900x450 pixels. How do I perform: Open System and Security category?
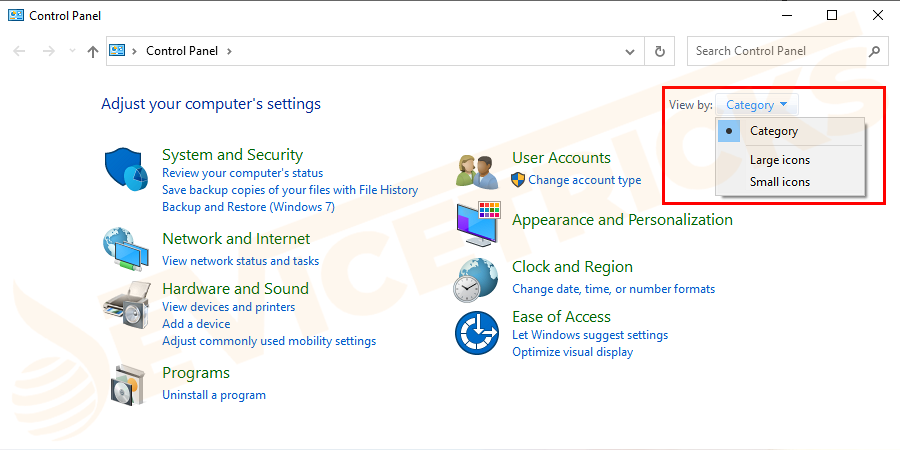[x=232, y=155]
